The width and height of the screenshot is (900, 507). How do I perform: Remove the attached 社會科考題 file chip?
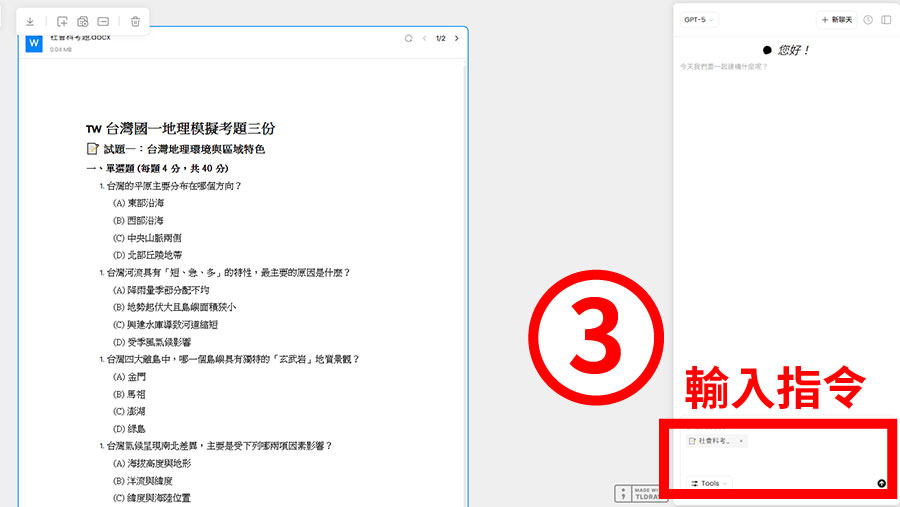[741, 441]
